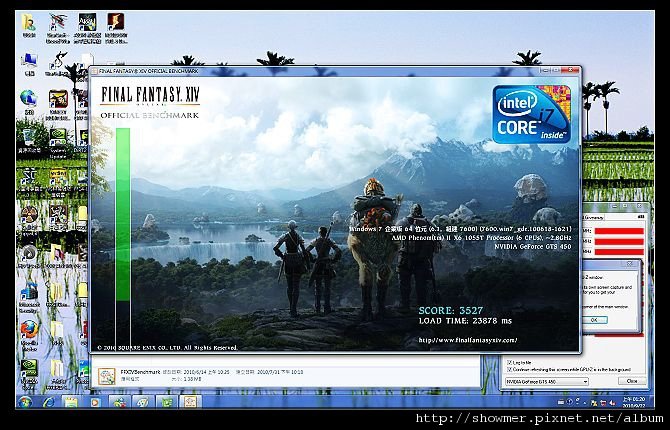This screenshot has height=430, width=670.
Task: Click OK in the GPU-Z screenshot dialog
Action: 594,320
